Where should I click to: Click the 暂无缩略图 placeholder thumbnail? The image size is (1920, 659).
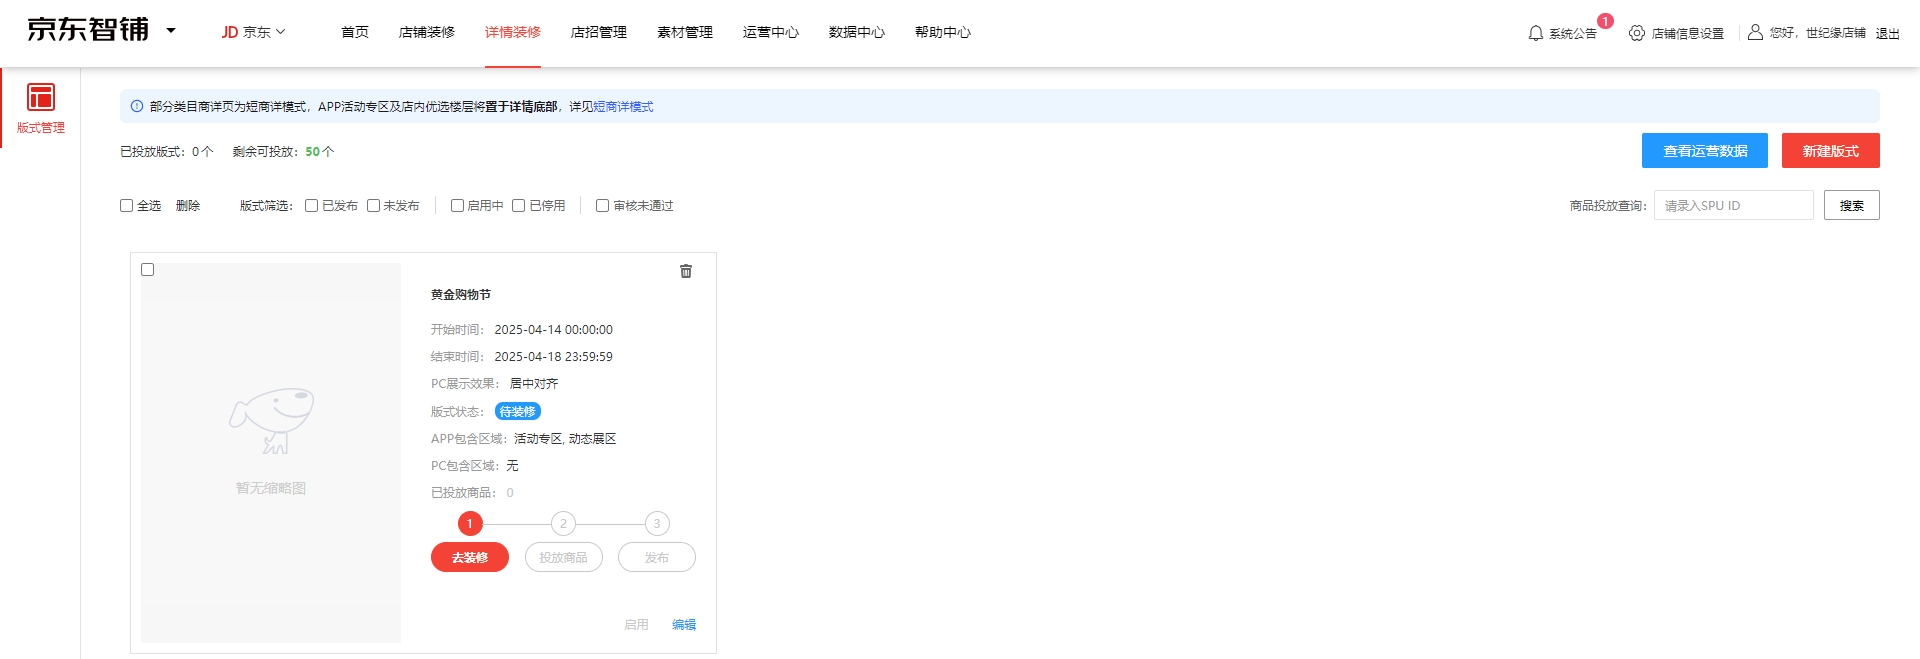point(271,452)
